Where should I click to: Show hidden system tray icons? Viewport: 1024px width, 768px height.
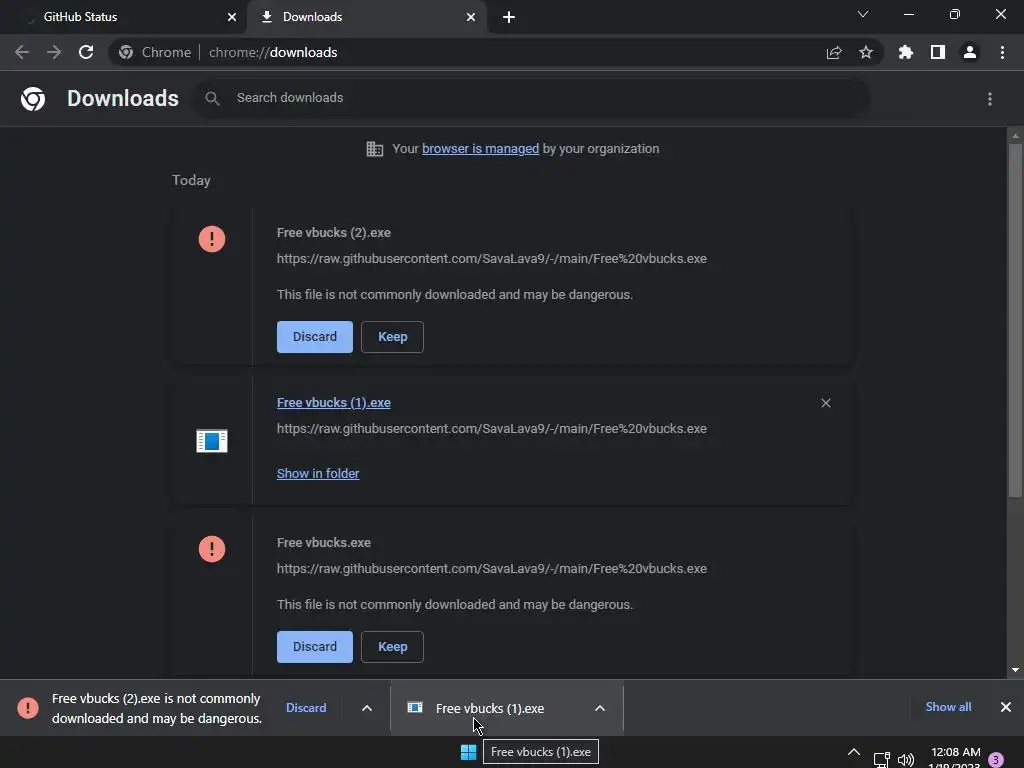point(854,752)
